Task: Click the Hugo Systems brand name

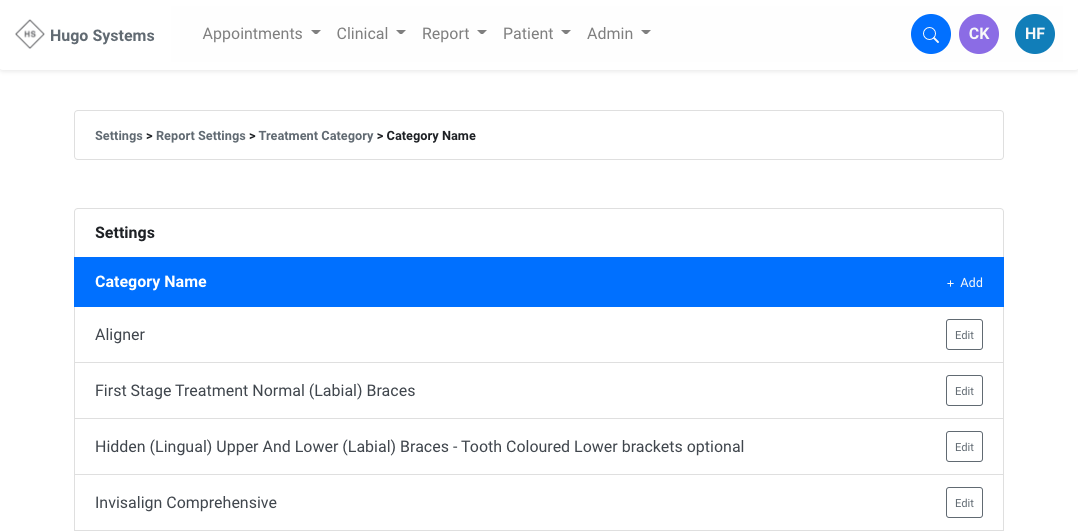Action: point(102,35)
